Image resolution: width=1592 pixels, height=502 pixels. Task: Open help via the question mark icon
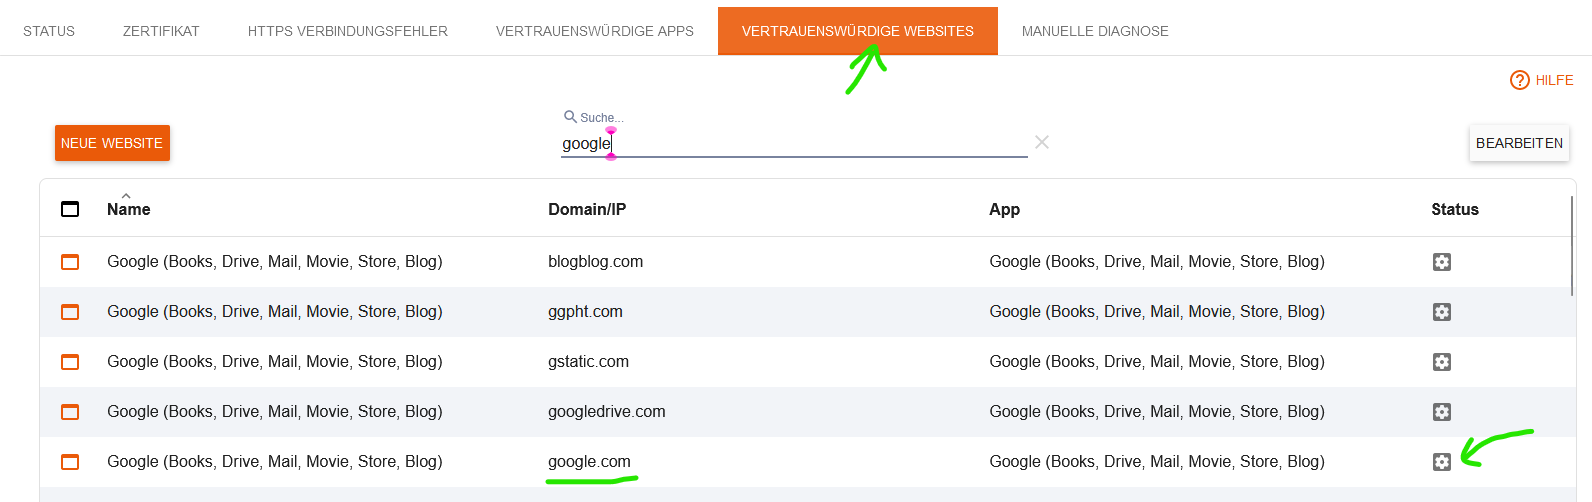(1520, 80)
